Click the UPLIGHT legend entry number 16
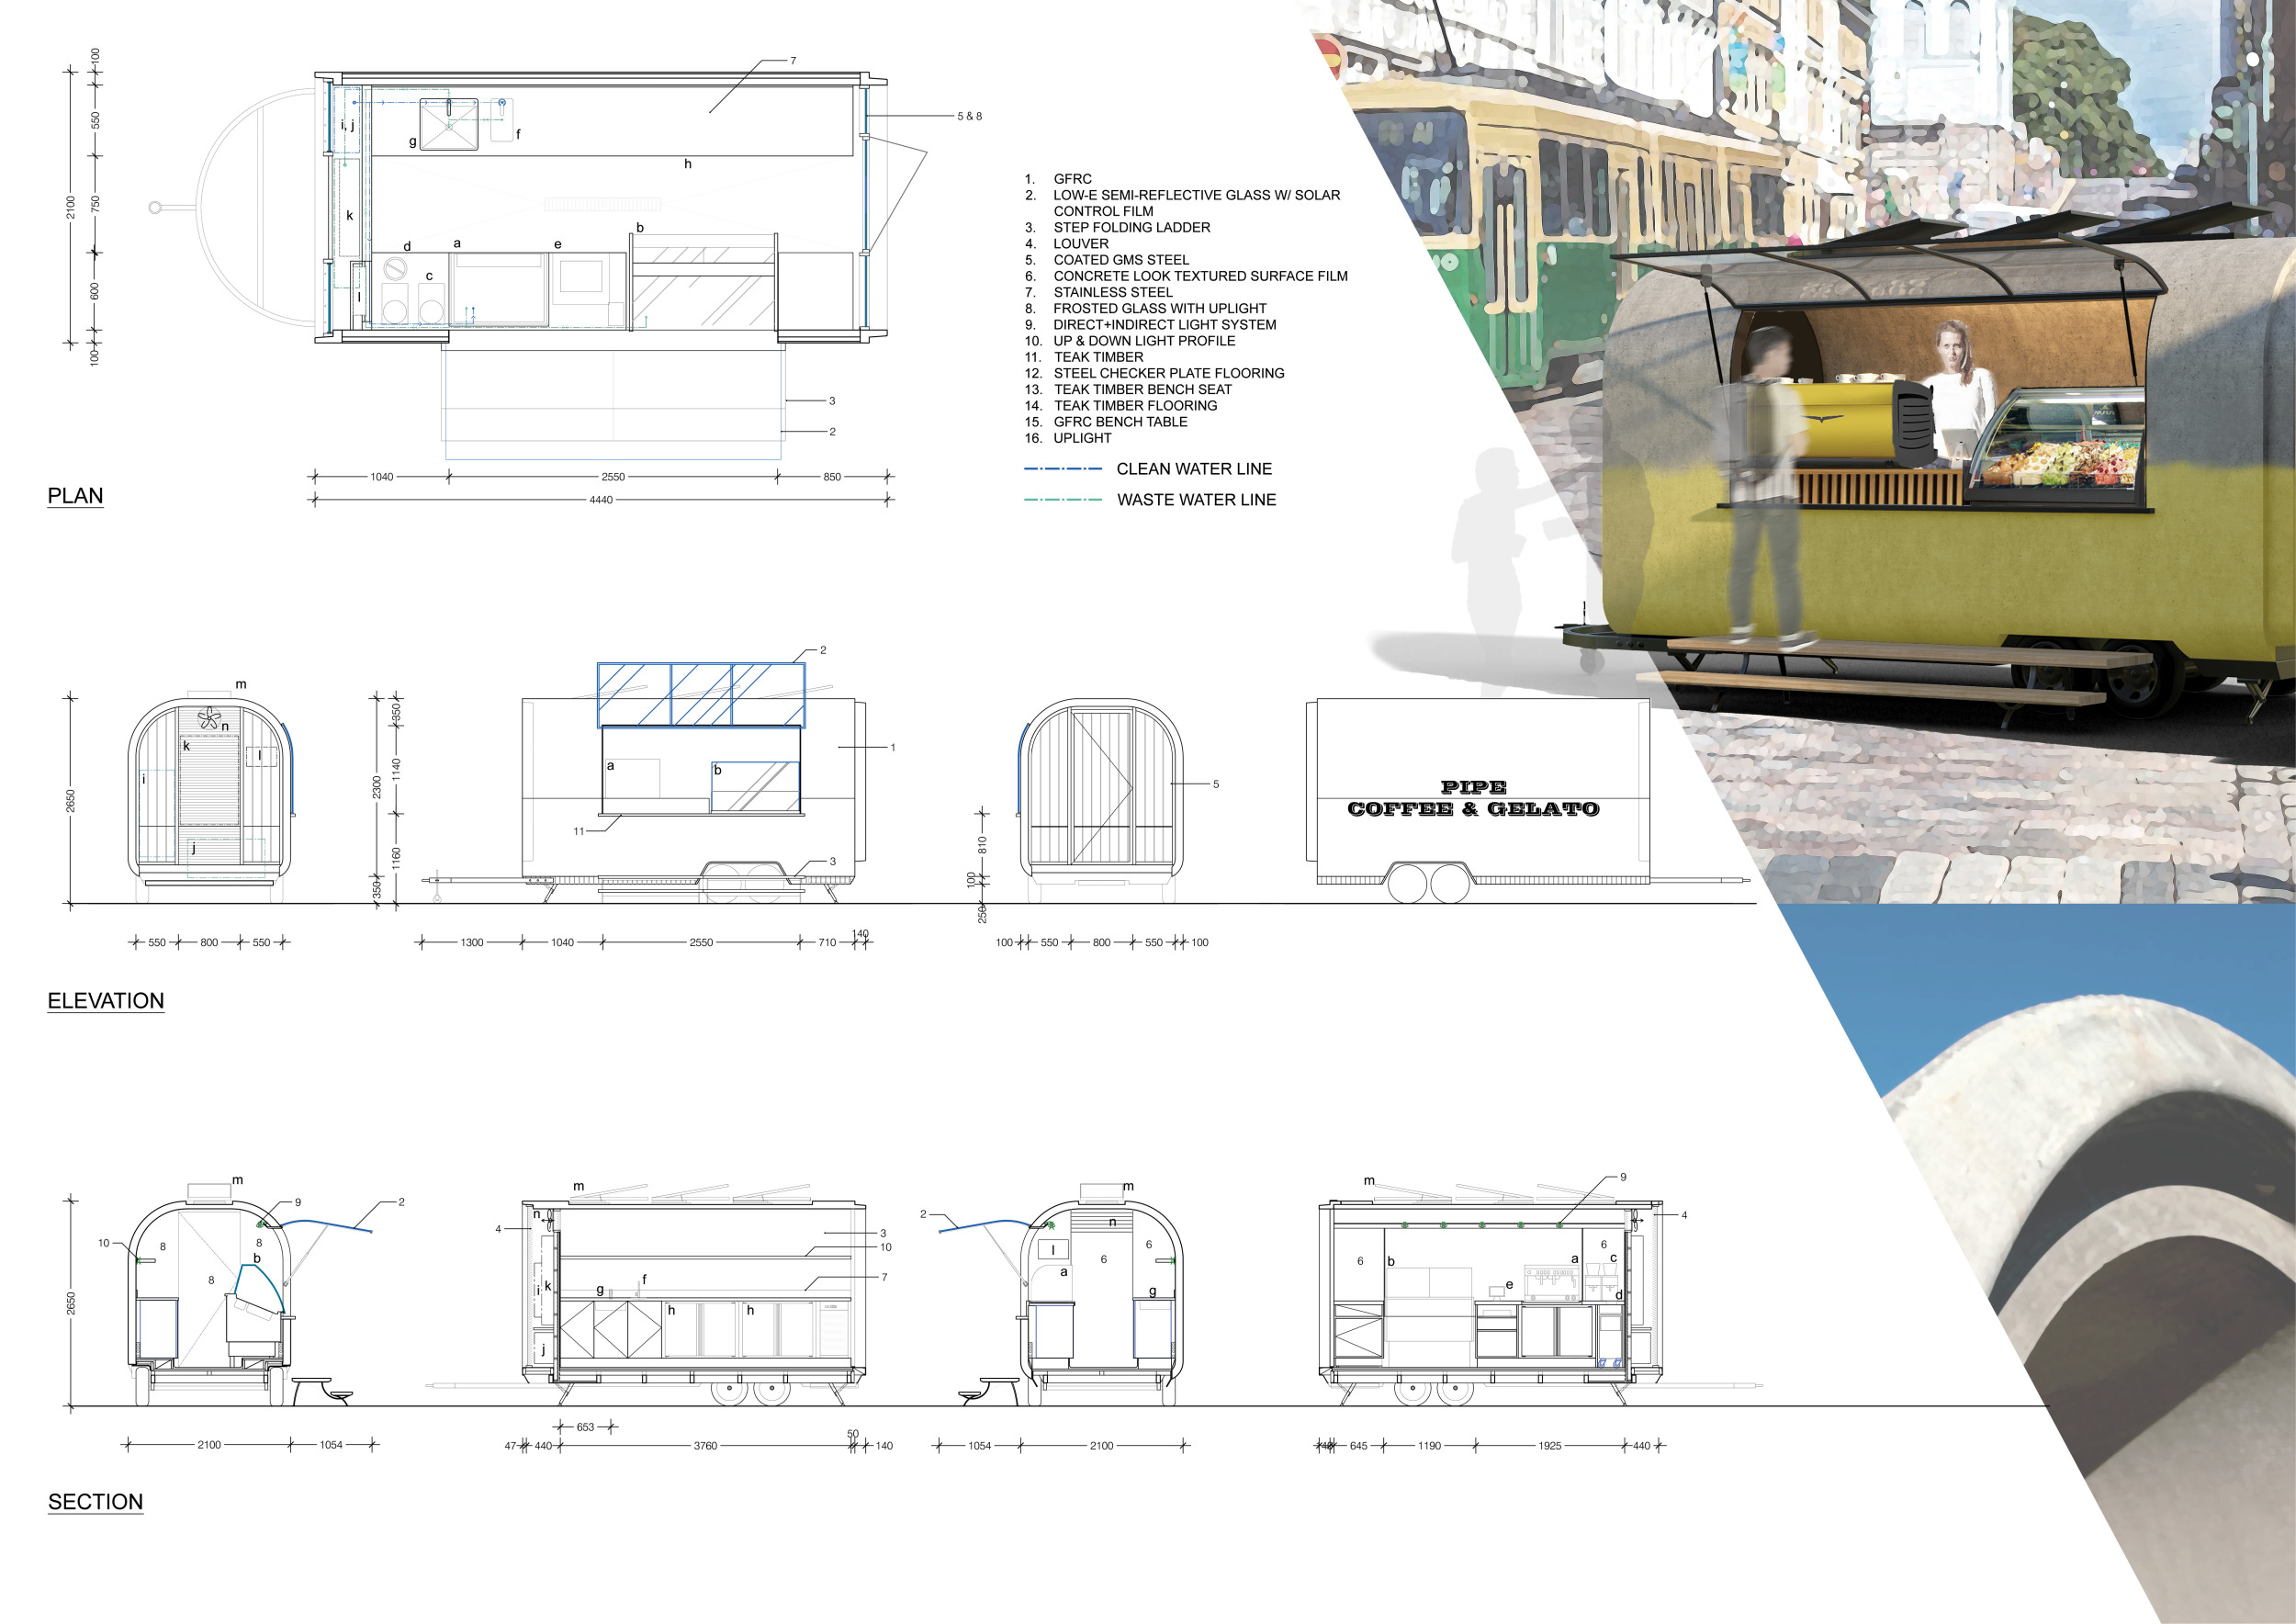Viewport: 2296px width, 1624px height. [x=1082, y=438]
